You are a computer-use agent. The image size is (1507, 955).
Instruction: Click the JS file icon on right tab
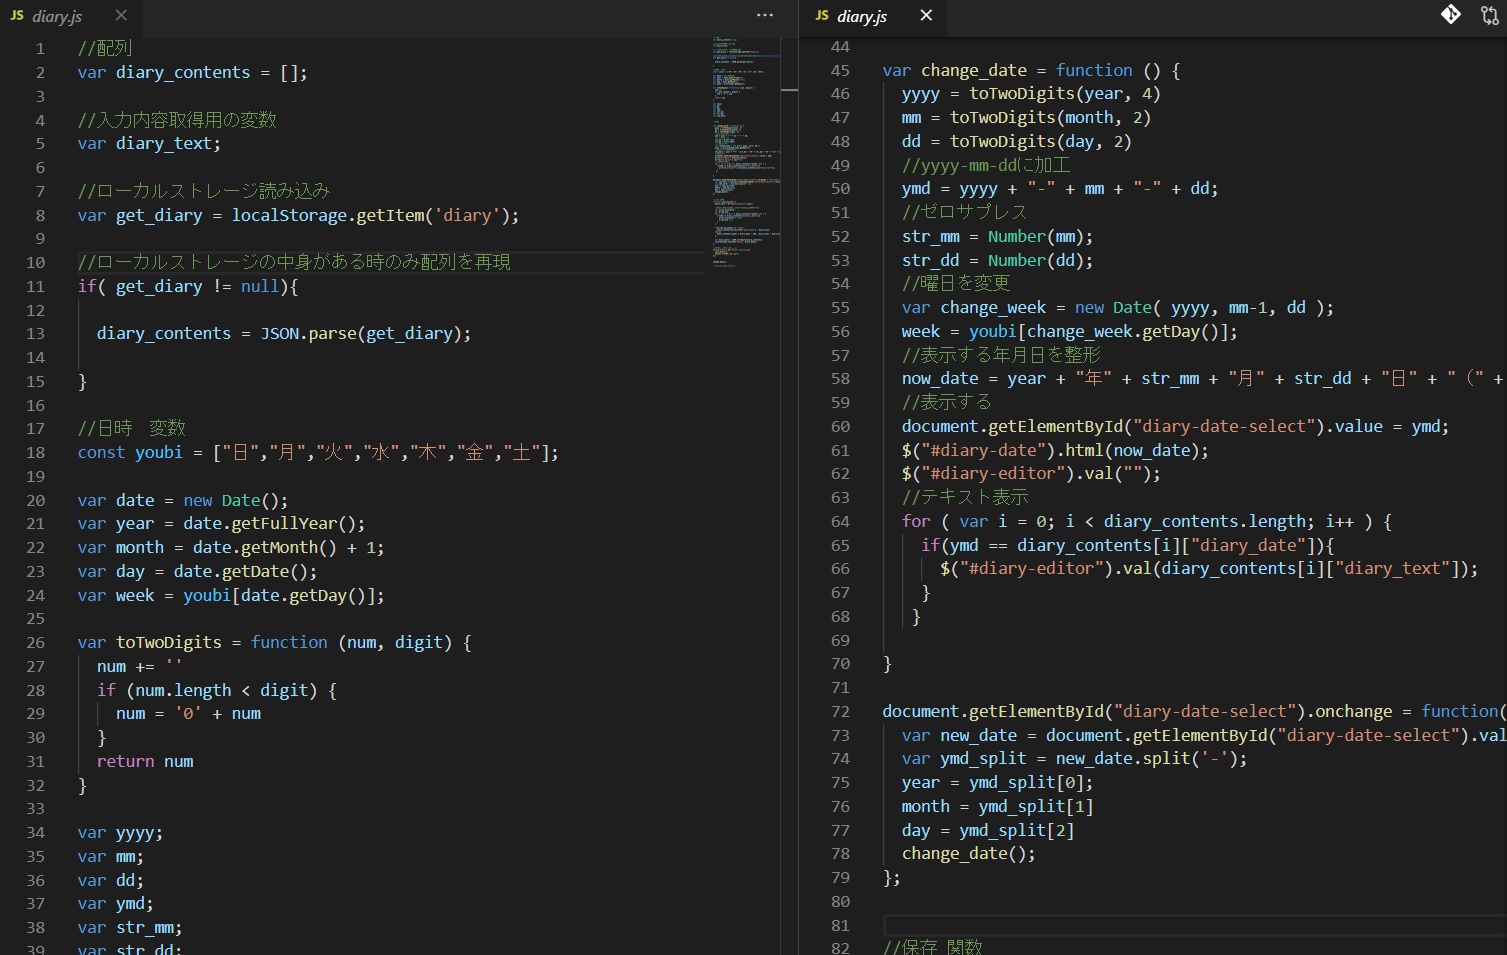pyautogui.click(x=822, y=16)
